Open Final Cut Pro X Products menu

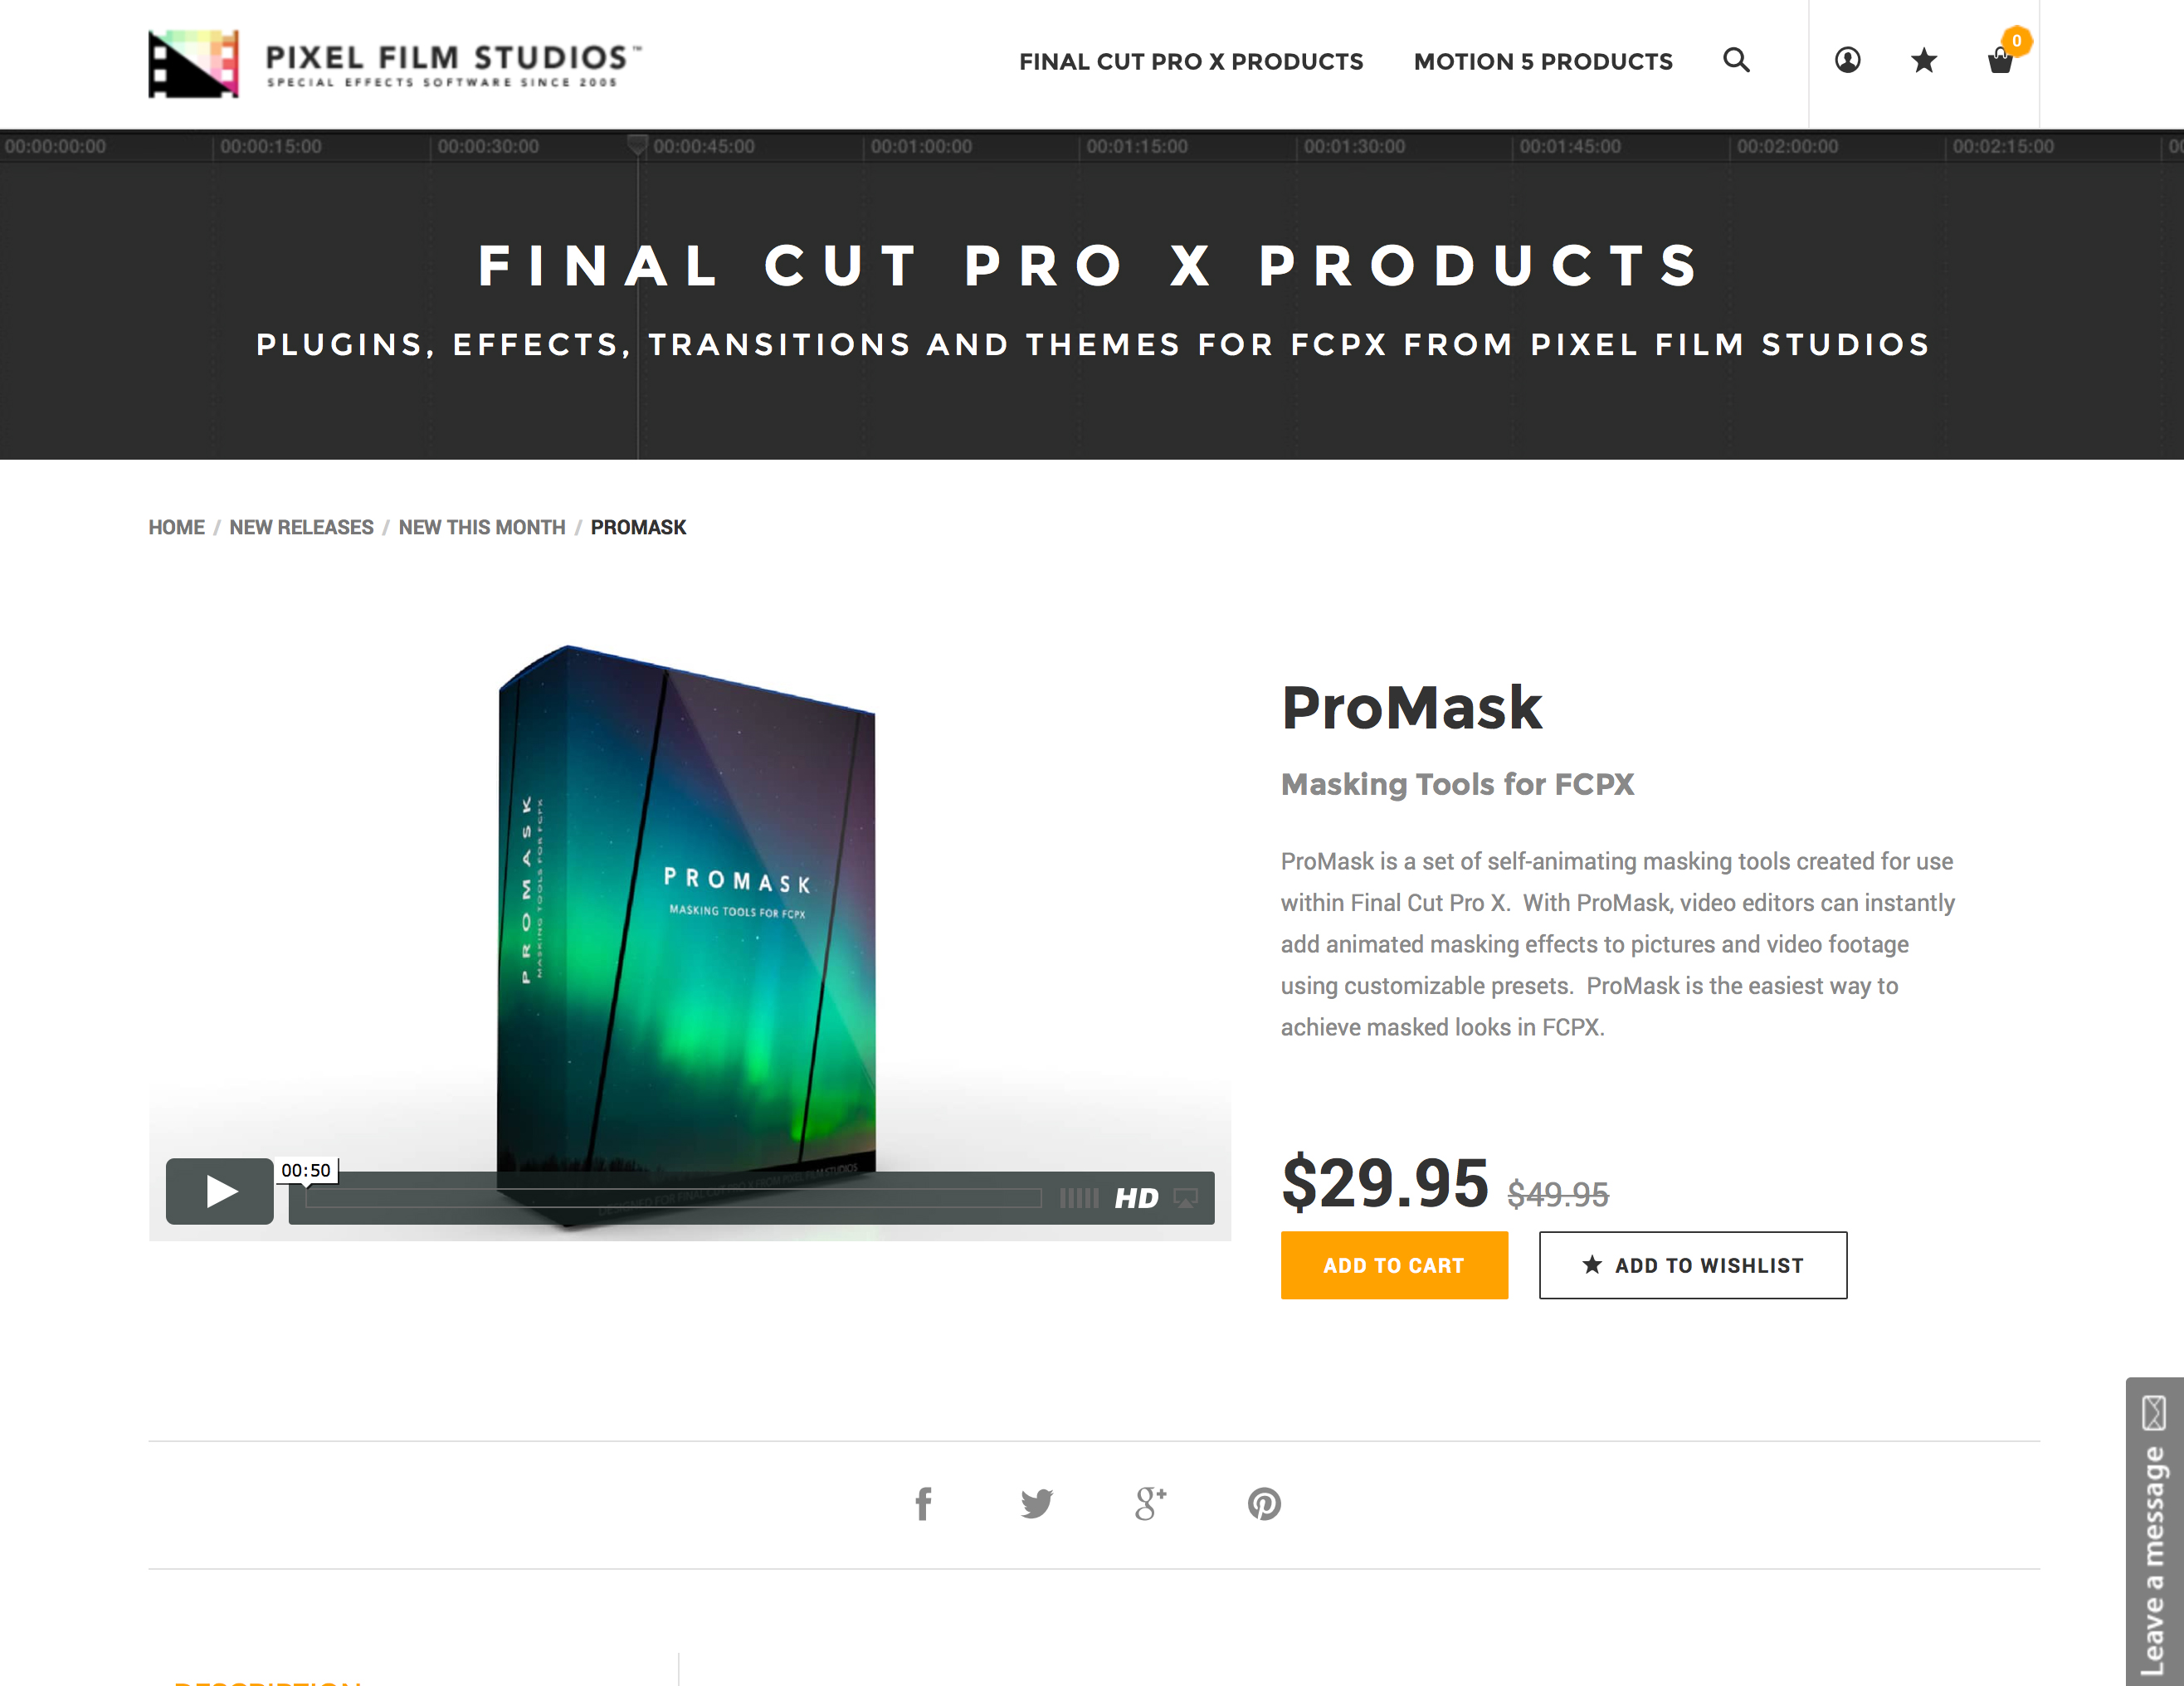pos(1191,62)
